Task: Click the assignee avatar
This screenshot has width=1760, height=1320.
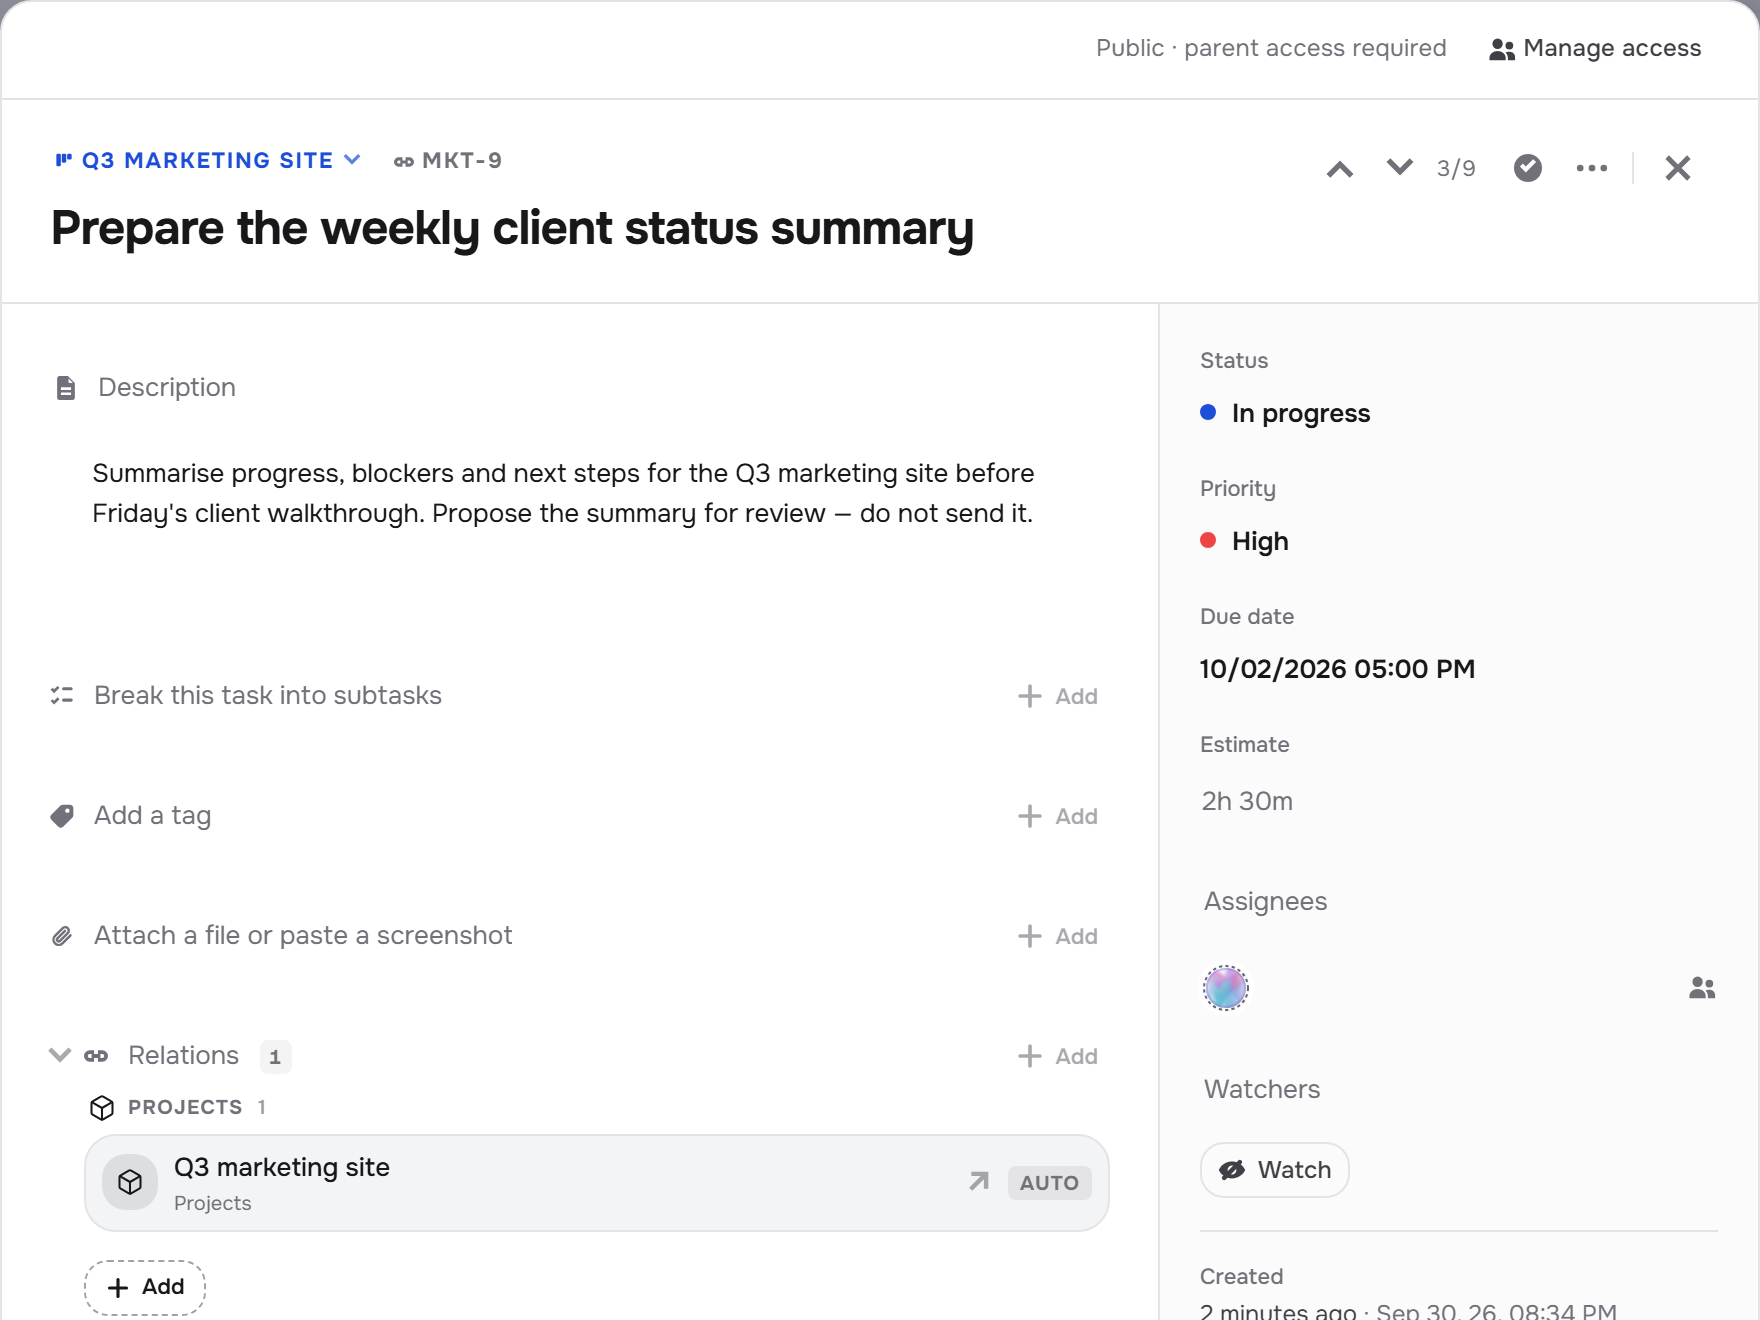Action: [x=1226, y=988]
